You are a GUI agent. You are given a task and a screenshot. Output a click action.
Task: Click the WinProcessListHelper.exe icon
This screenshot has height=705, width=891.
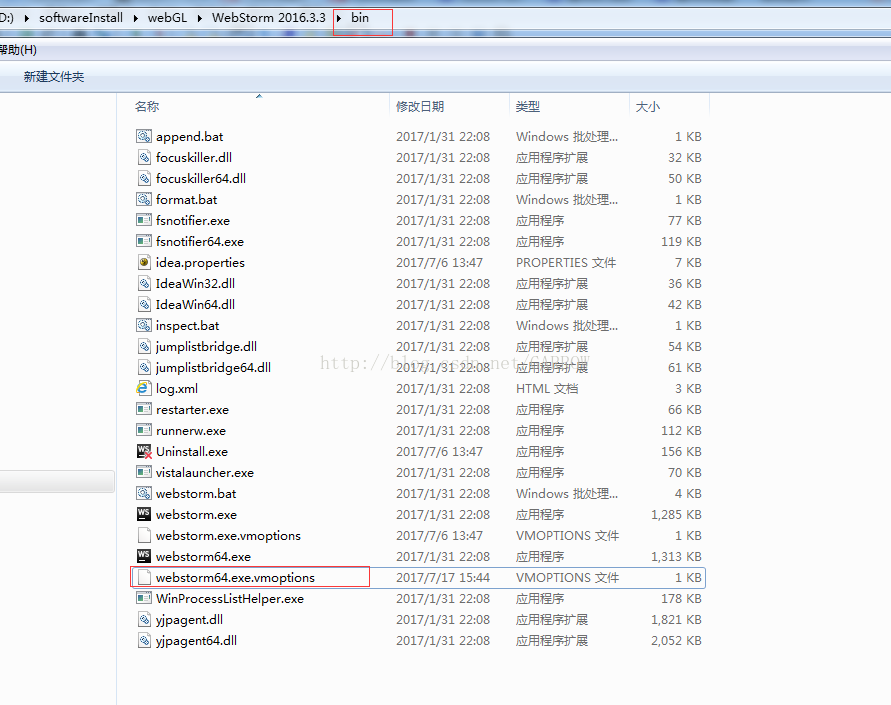[x=144, y=599]
